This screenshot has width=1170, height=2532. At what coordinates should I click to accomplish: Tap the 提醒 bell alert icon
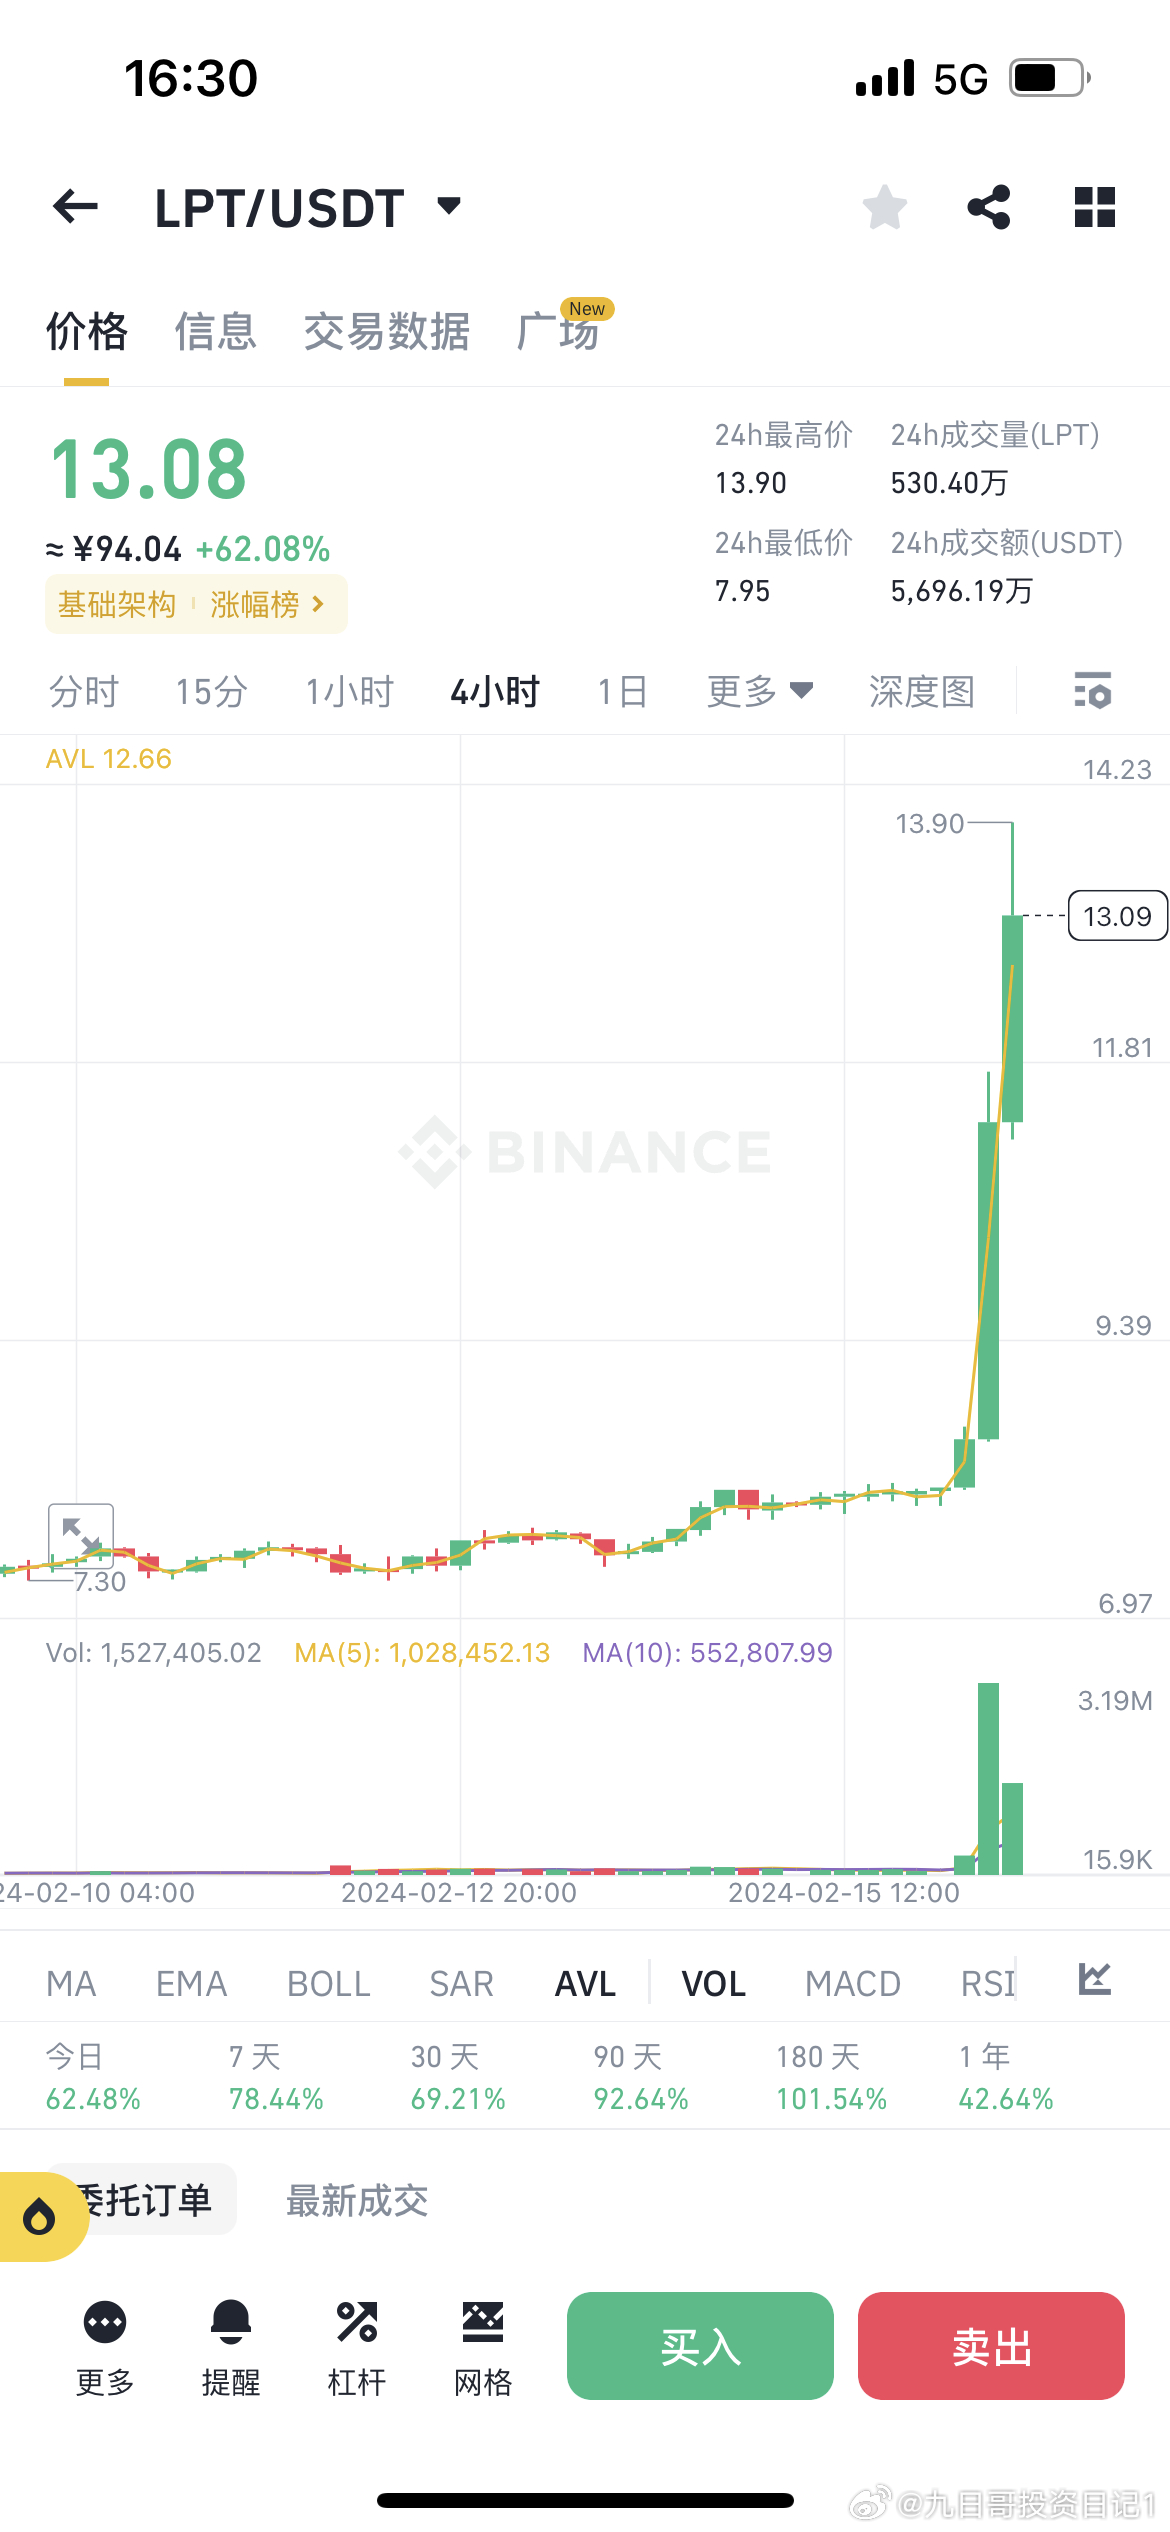click(231, 2347)
